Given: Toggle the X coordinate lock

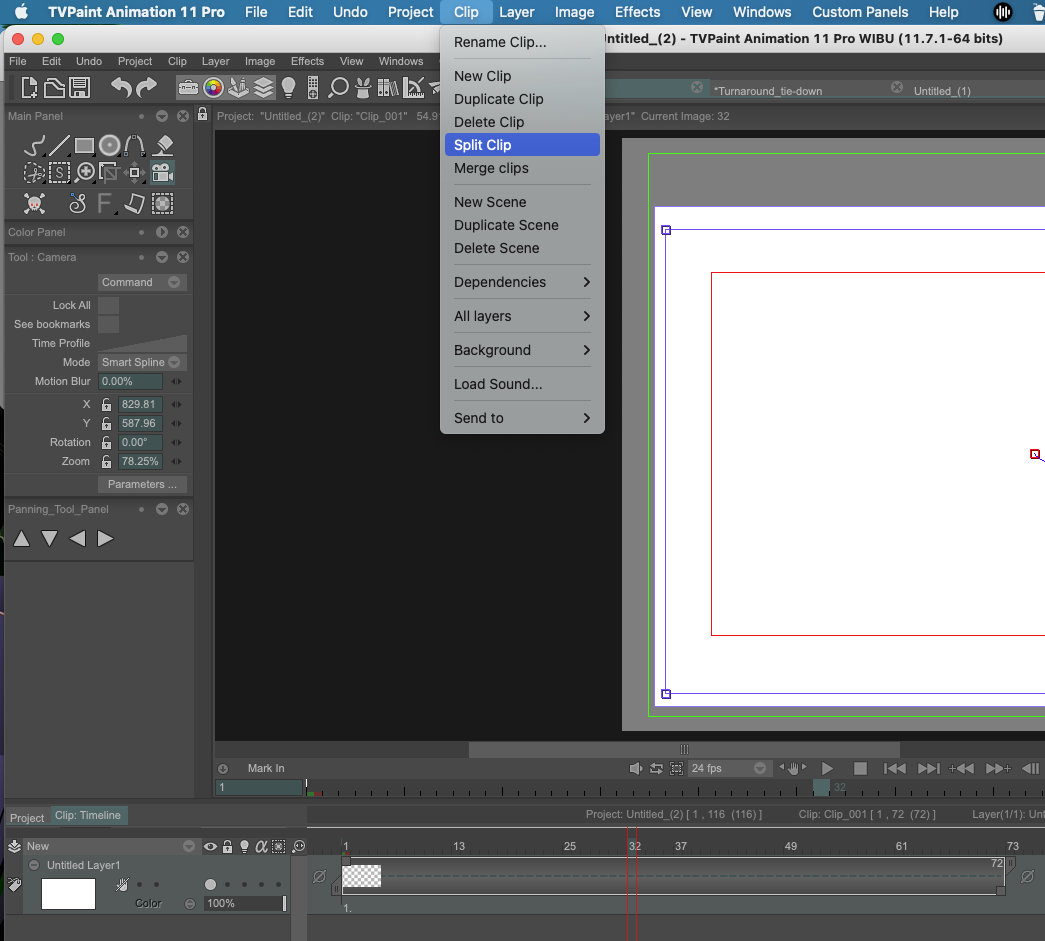Looking at the screenshot, I should [x=106, y=405].
